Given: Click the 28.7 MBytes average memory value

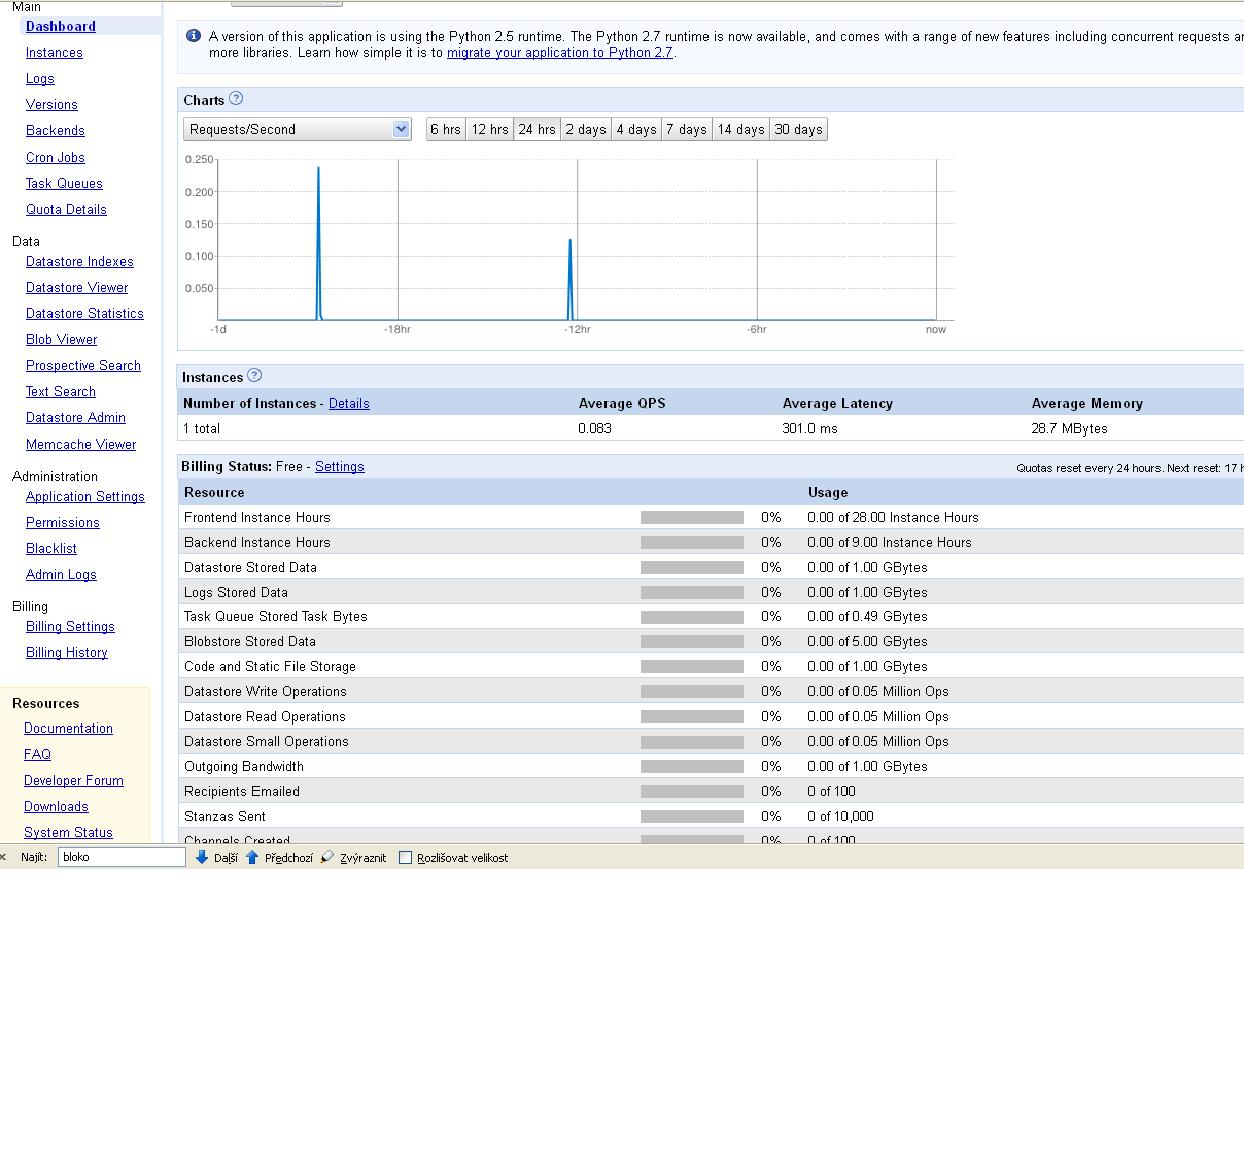Looking at the screenshot, I should click(x=1069, y=428).
